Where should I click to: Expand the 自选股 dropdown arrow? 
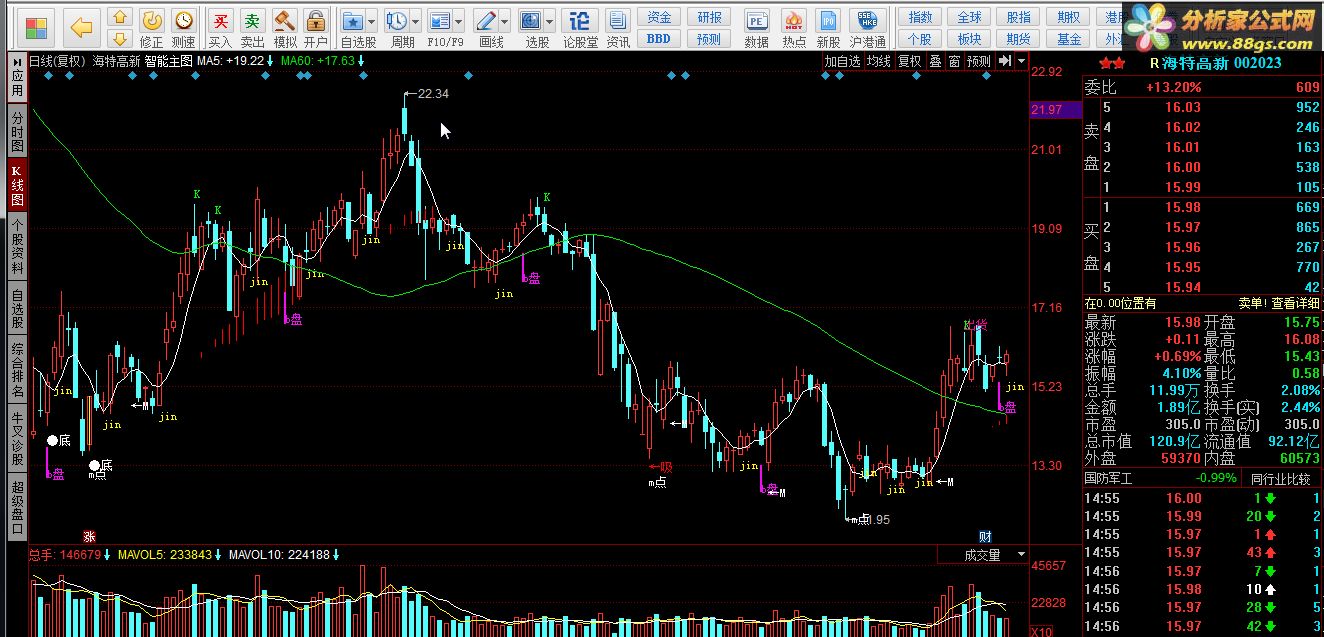(x=372, y=21)
